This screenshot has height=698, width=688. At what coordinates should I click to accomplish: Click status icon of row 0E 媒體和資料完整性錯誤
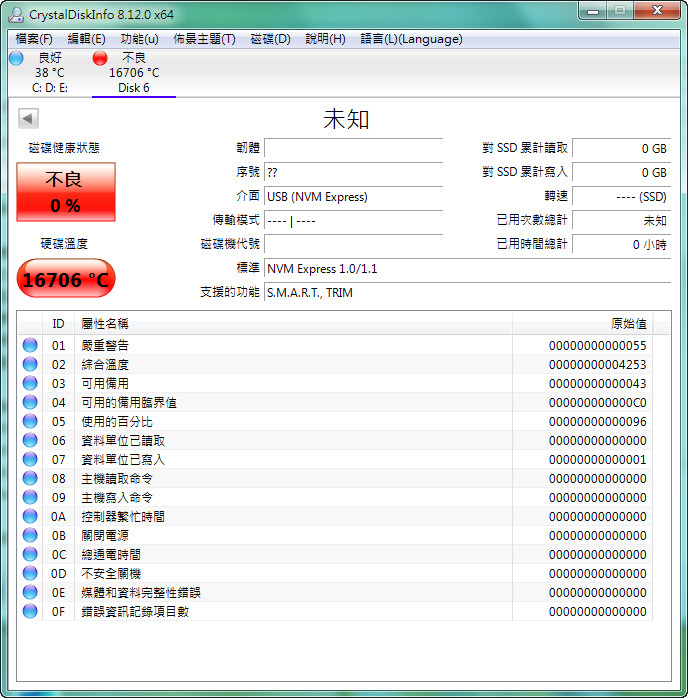[30, 592]
